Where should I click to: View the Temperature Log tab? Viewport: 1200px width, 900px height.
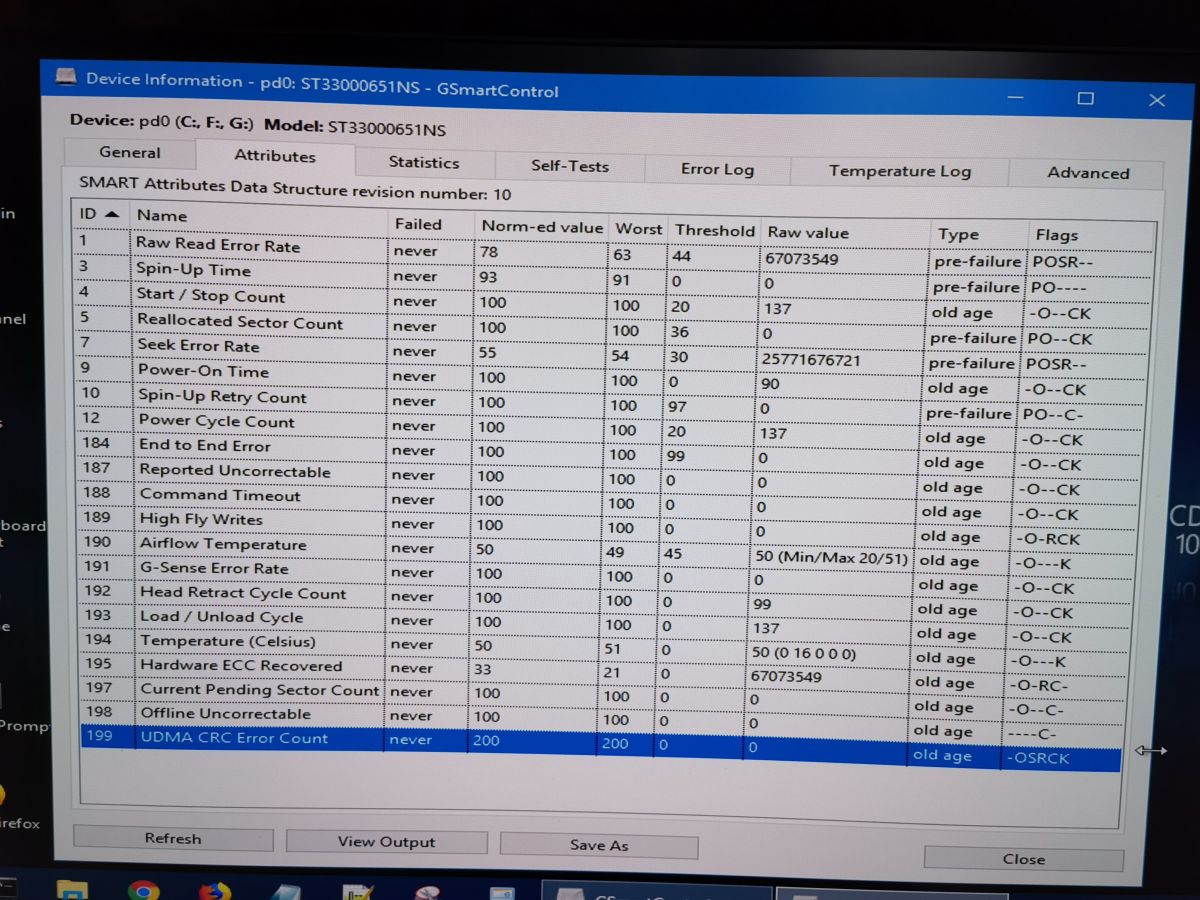pos(898,171)
